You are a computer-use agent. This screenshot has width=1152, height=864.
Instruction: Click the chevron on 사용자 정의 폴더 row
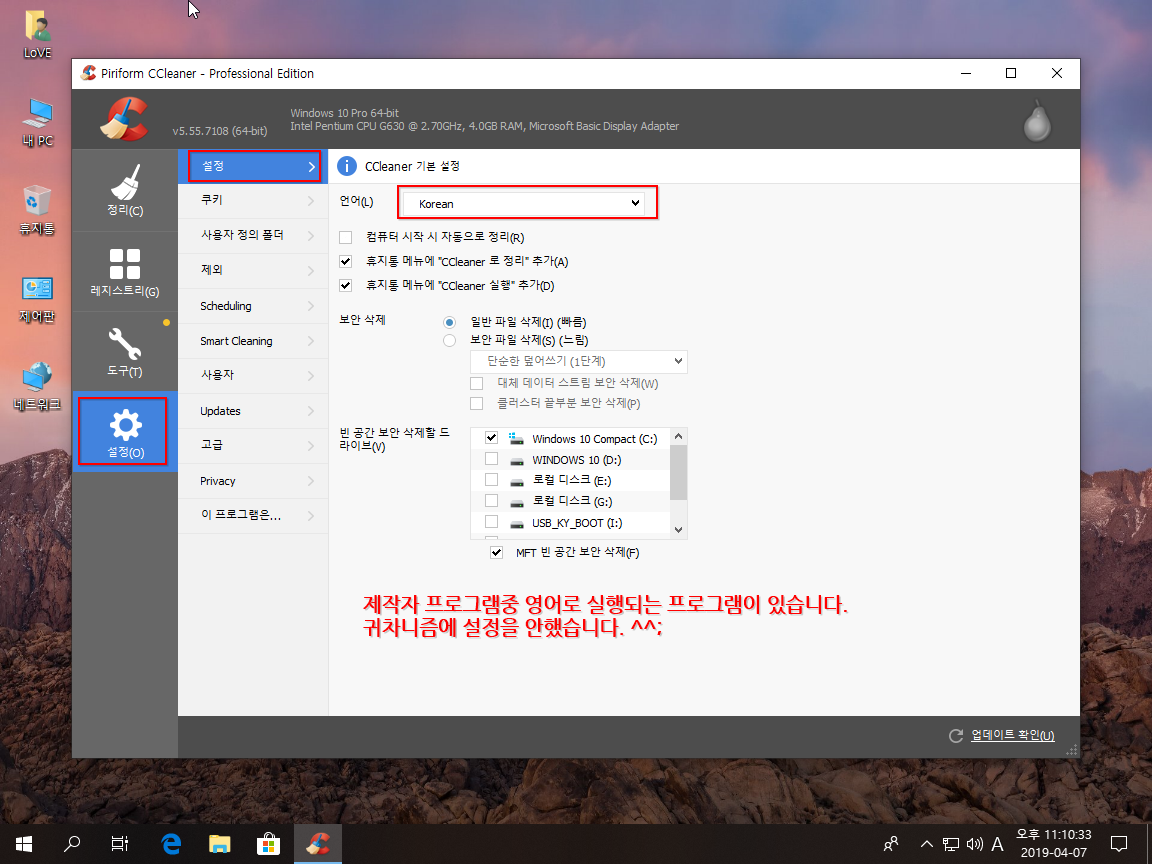click(x=311, y=236)
